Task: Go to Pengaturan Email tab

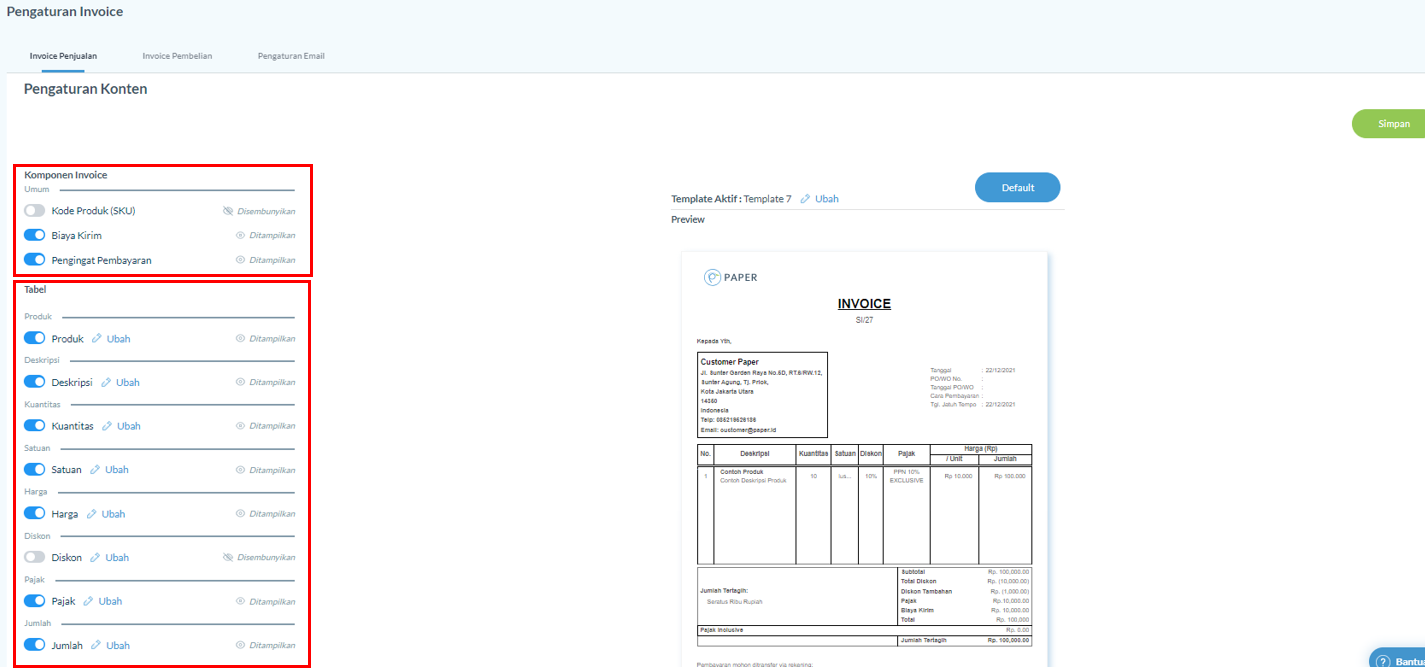Action: (291, 56)
